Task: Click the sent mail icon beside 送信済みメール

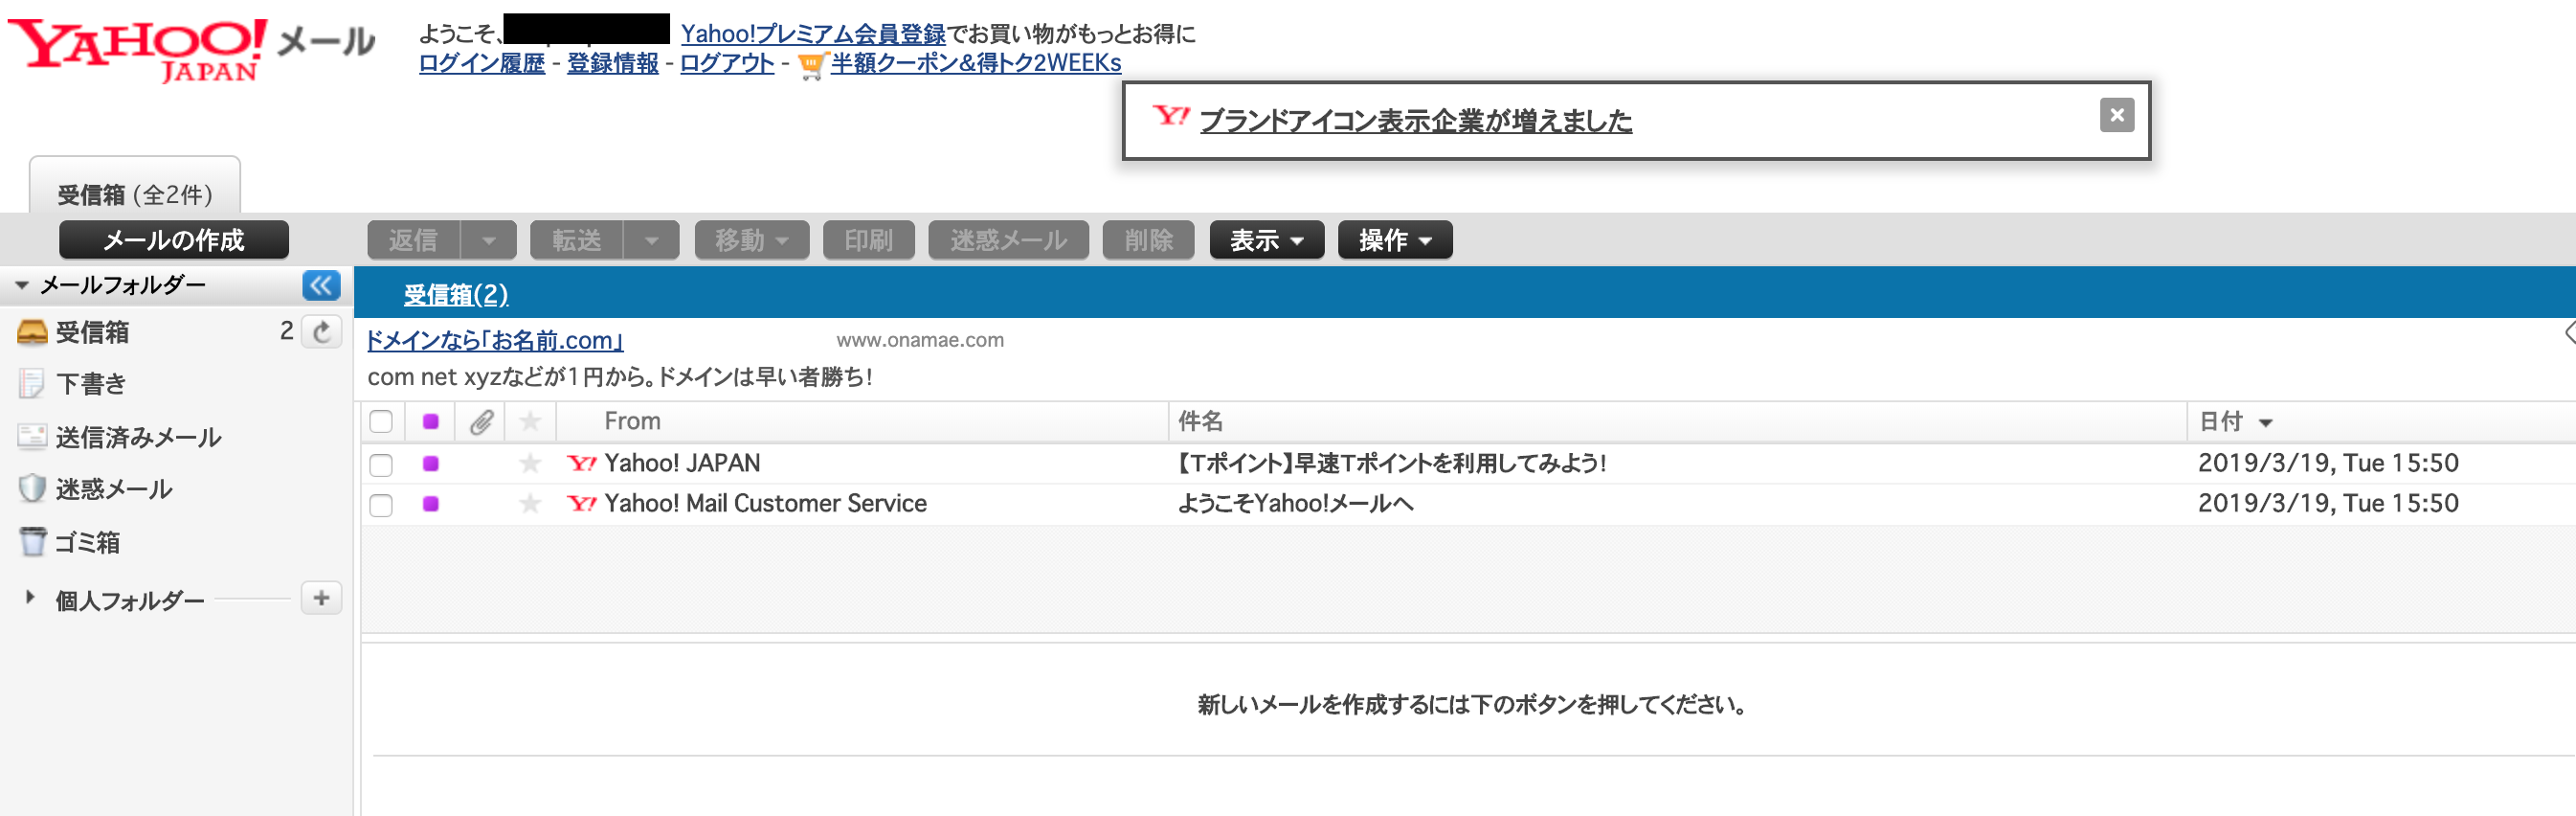Action: coord(32,437)
